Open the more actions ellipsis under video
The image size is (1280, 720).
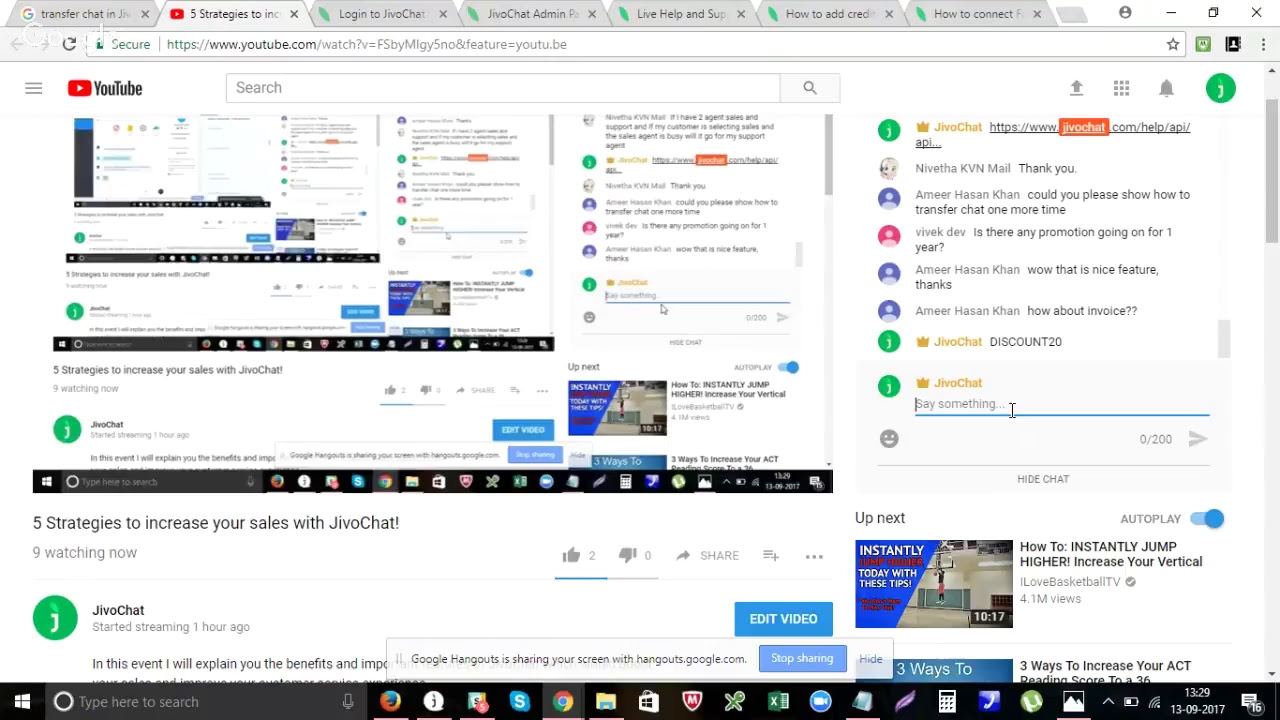coord(814,556)
